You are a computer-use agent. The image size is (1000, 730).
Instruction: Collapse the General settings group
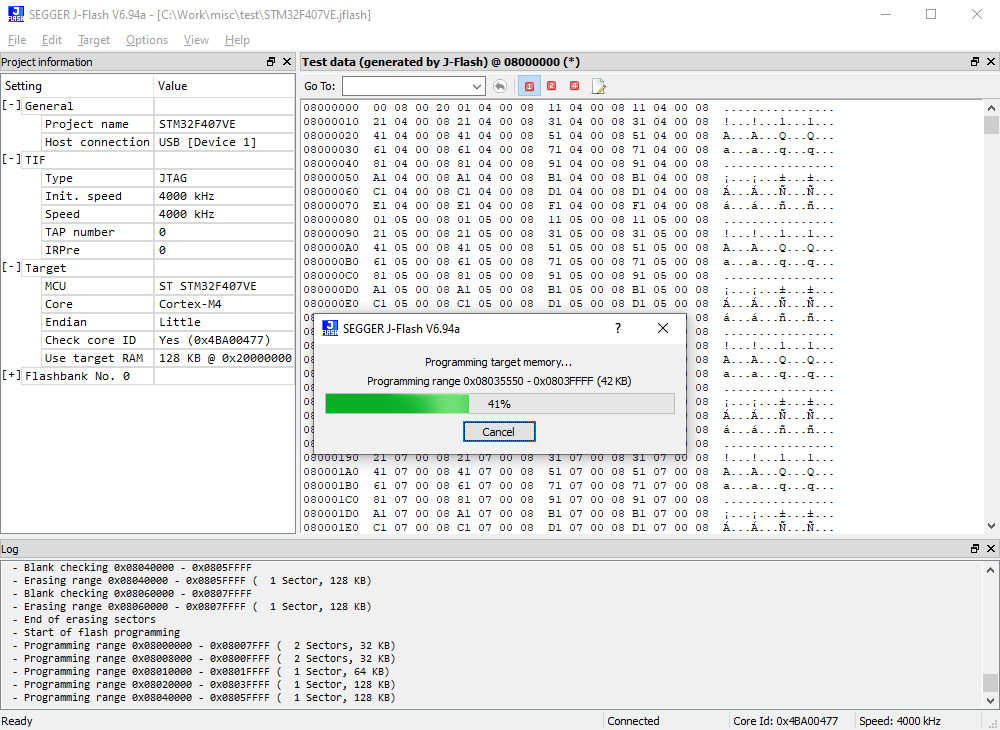pyautogui.click(x=12, y=106)
